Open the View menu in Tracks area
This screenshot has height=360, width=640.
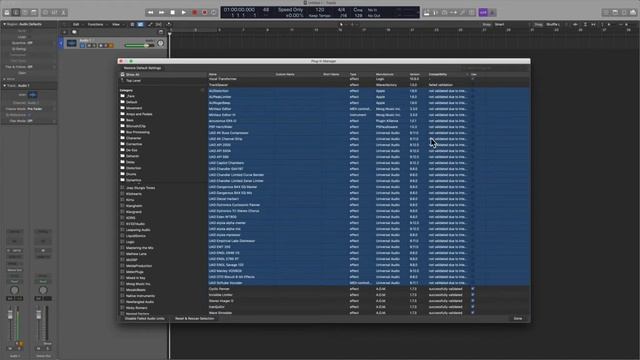point(116,24)
